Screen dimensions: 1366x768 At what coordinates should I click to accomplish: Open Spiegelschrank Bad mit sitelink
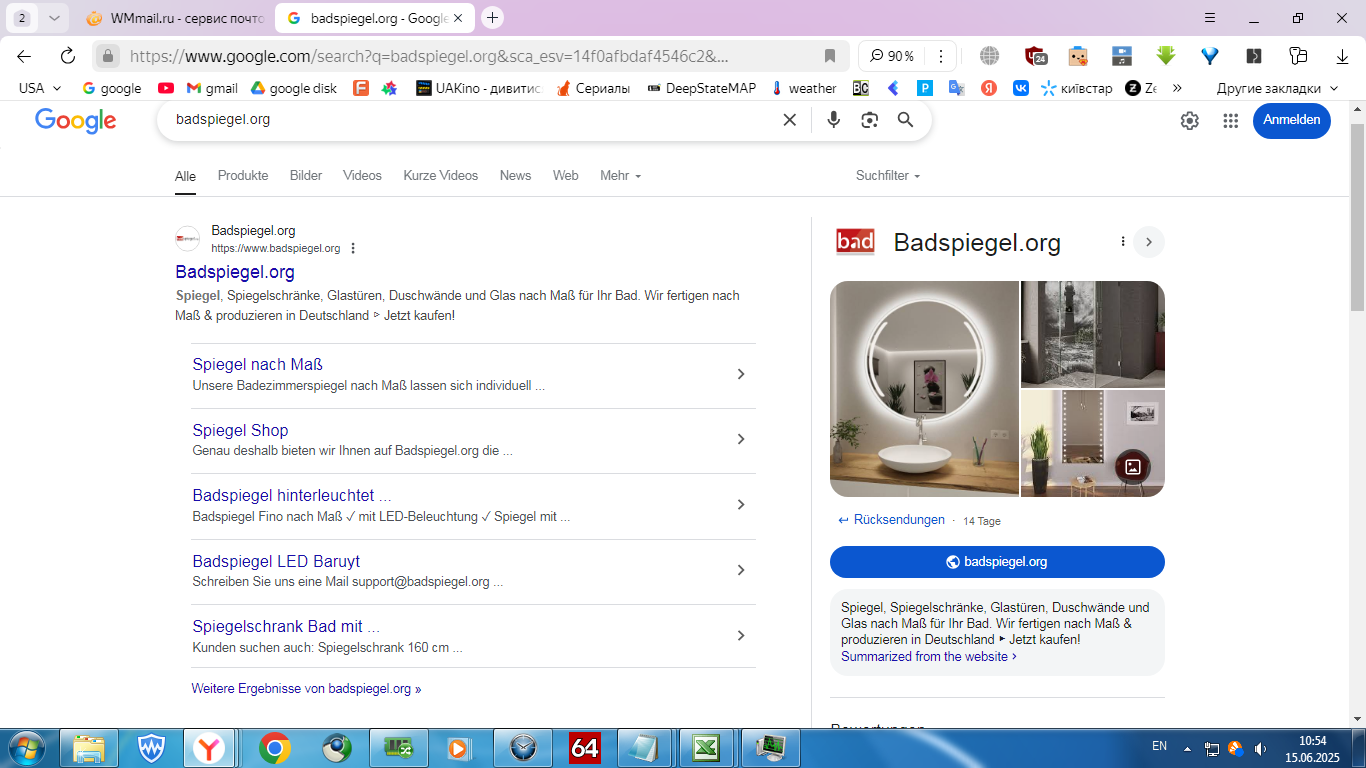click(286, 627)
